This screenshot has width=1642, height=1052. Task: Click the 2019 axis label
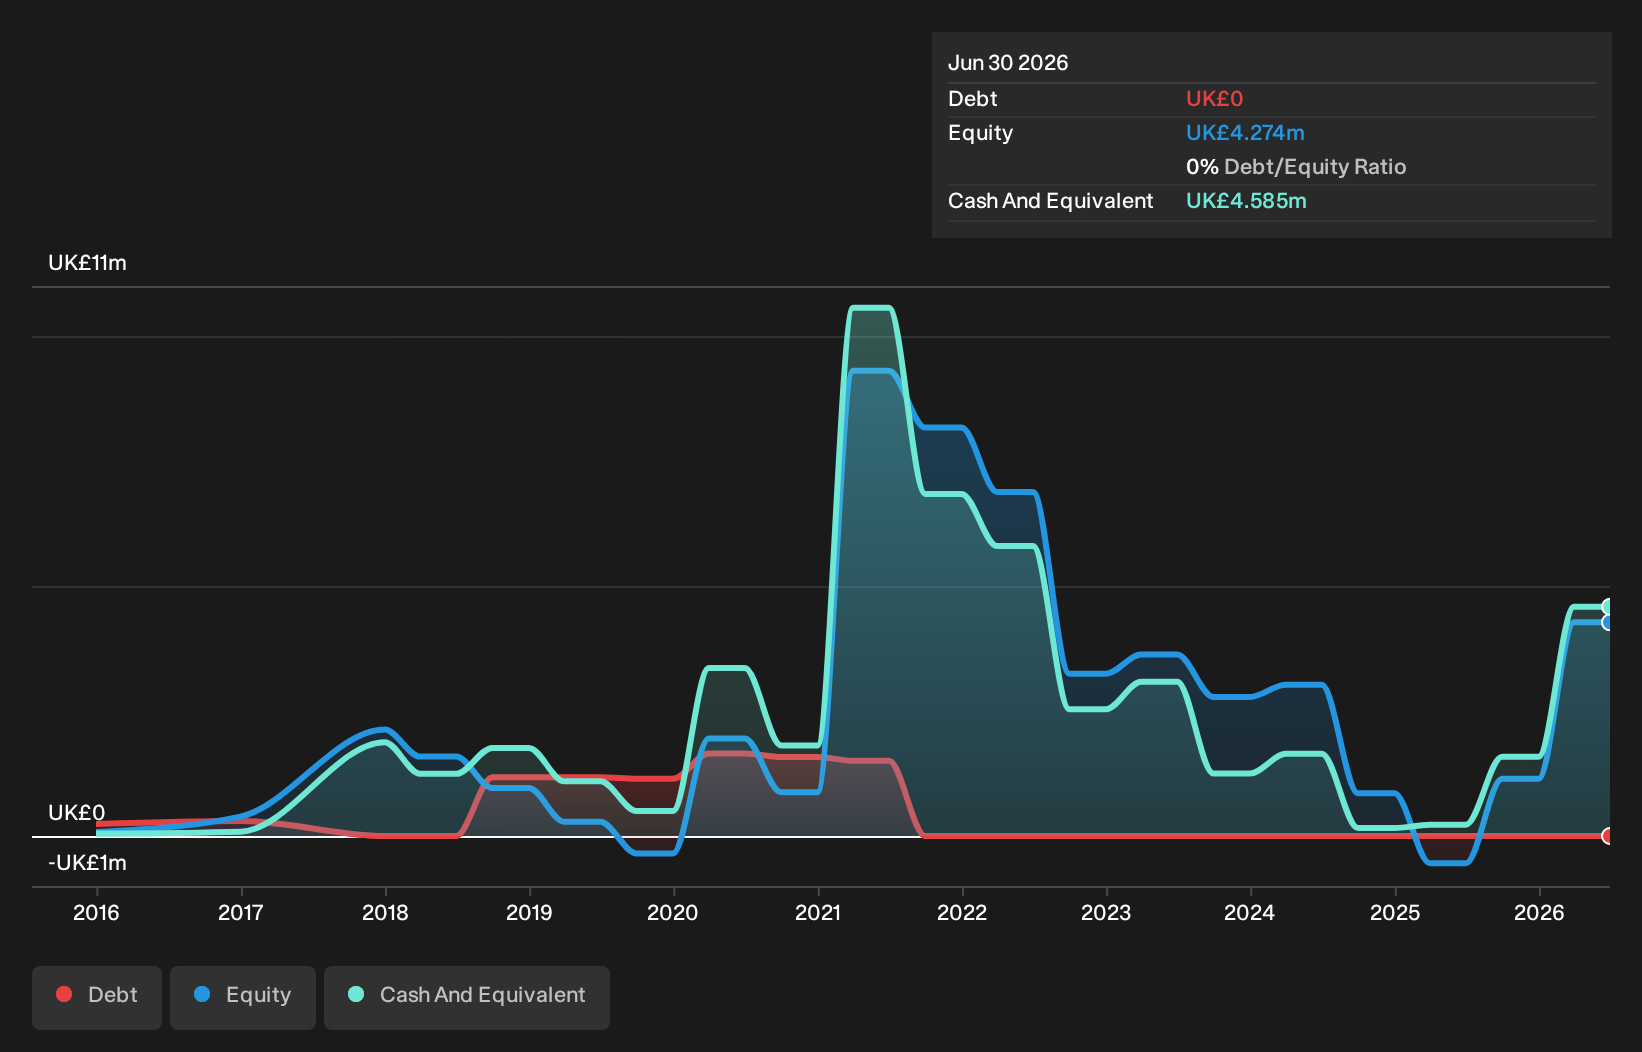point(529,913)
